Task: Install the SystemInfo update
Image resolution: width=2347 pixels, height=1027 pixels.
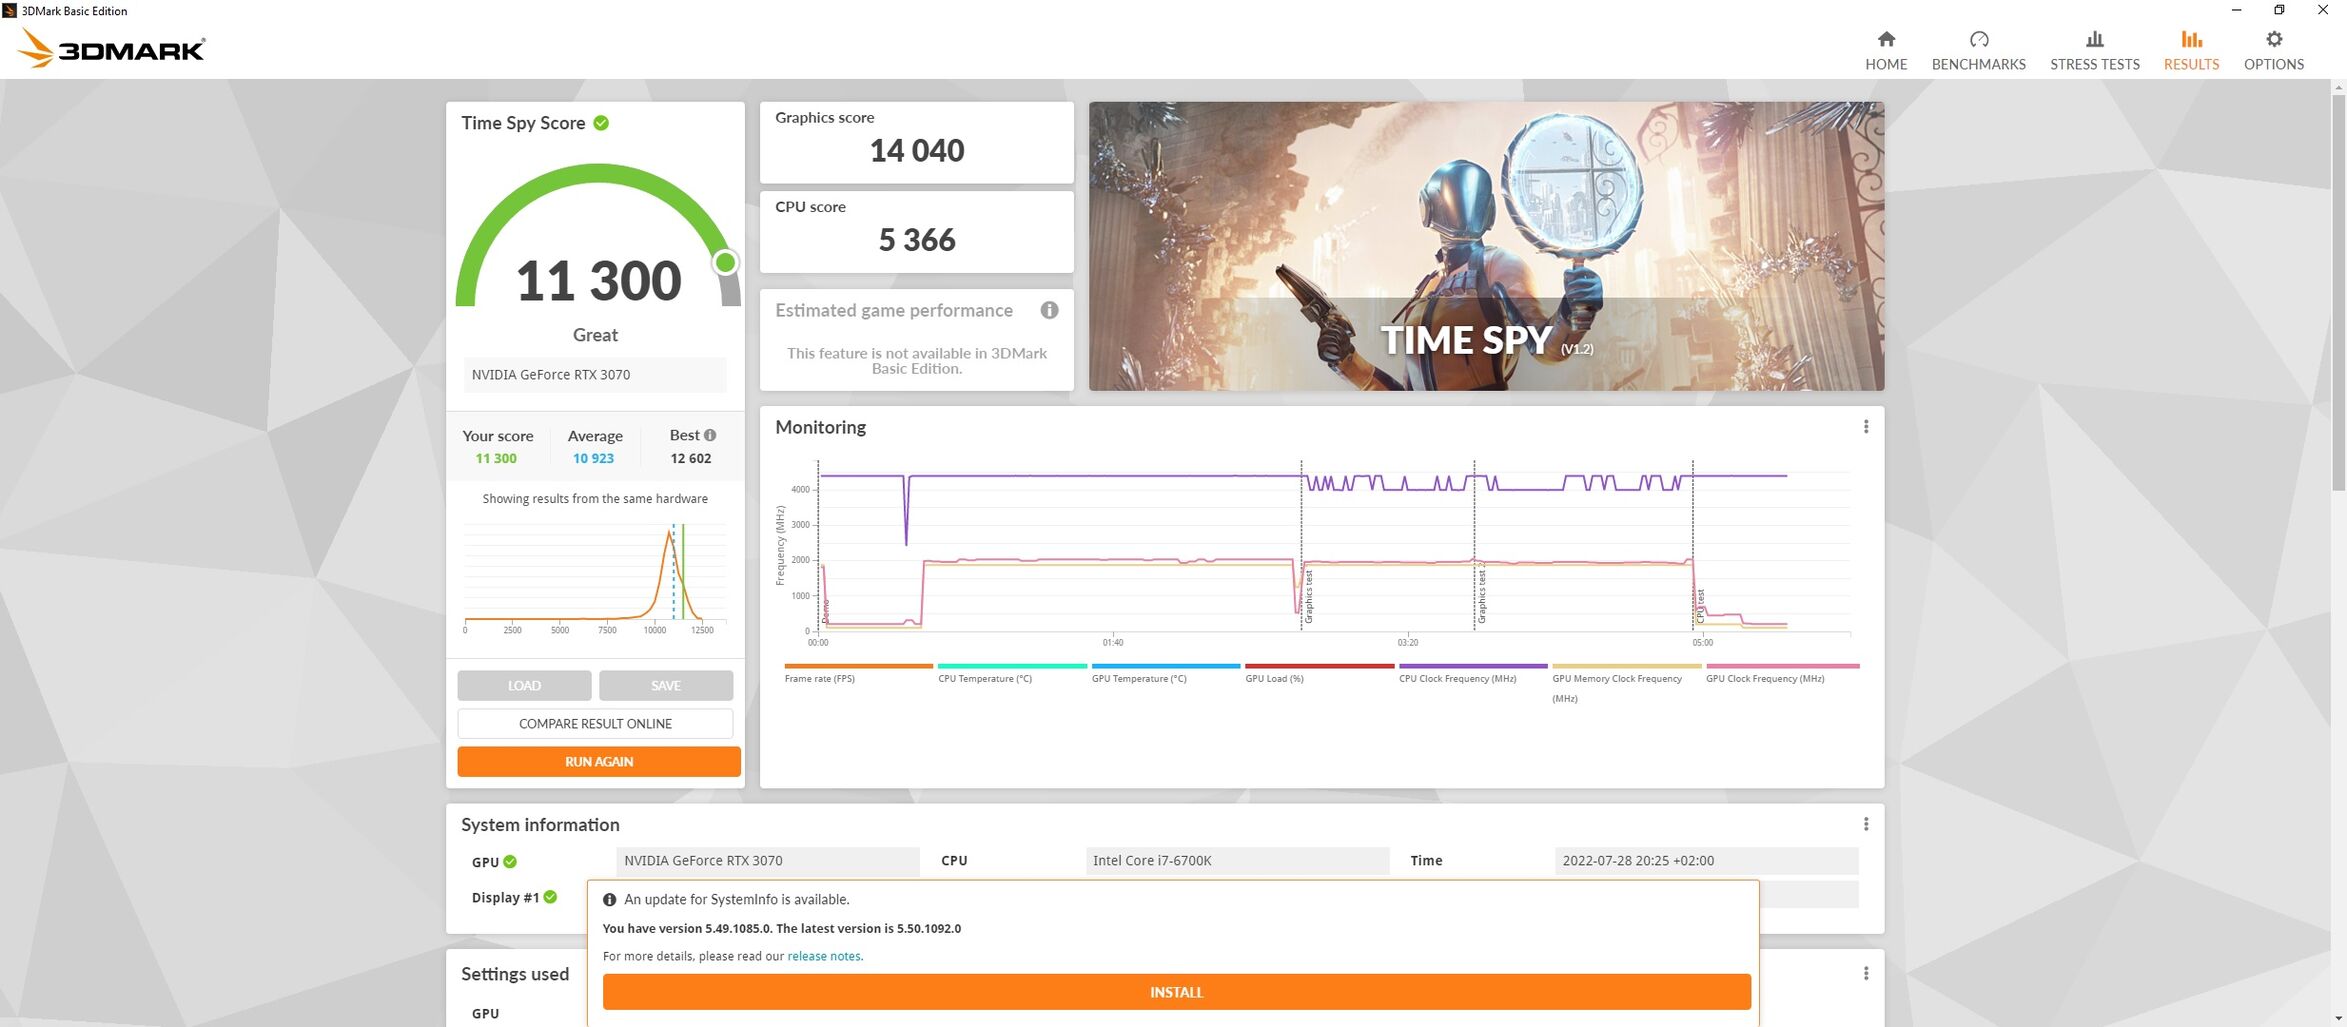Action: pos(1176,992)
